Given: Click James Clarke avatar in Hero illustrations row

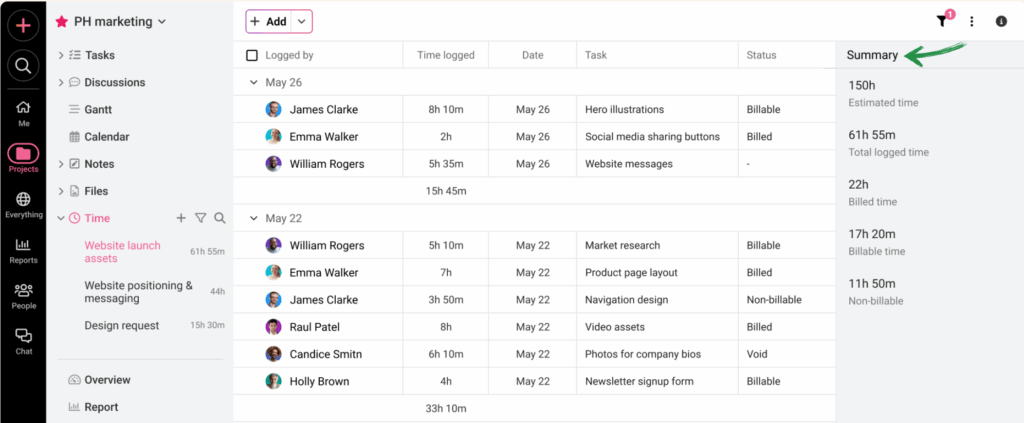Looking at the screenshot, I should click(274, 110).
